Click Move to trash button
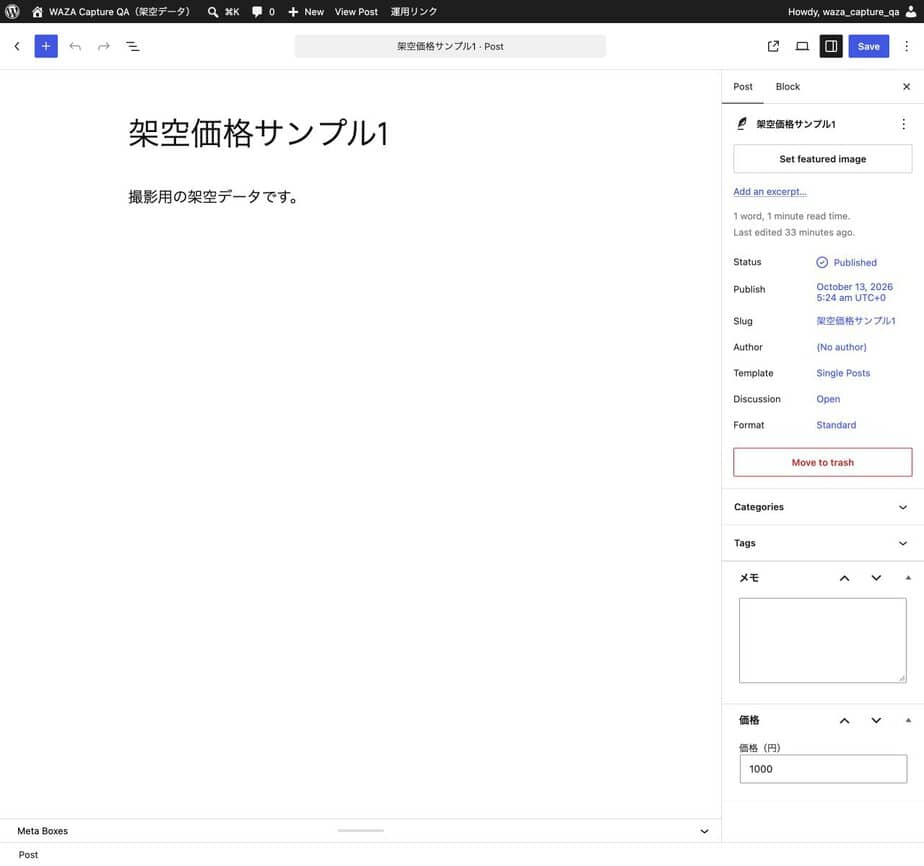This screenshot has height=866, width=924. (823, 462)
